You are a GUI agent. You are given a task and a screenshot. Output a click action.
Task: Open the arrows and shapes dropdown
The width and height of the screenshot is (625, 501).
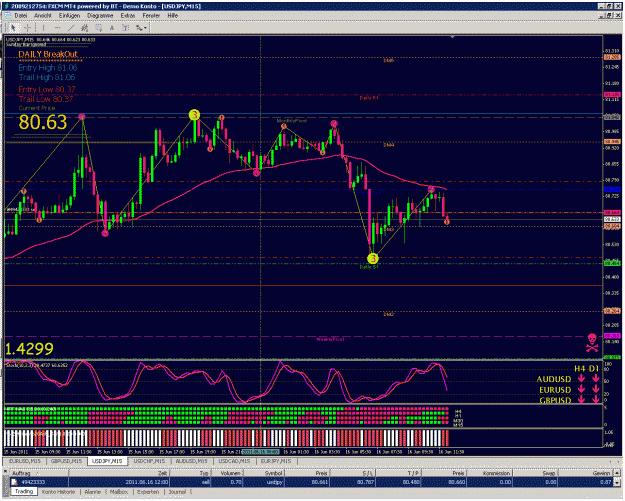click(141, 28)
